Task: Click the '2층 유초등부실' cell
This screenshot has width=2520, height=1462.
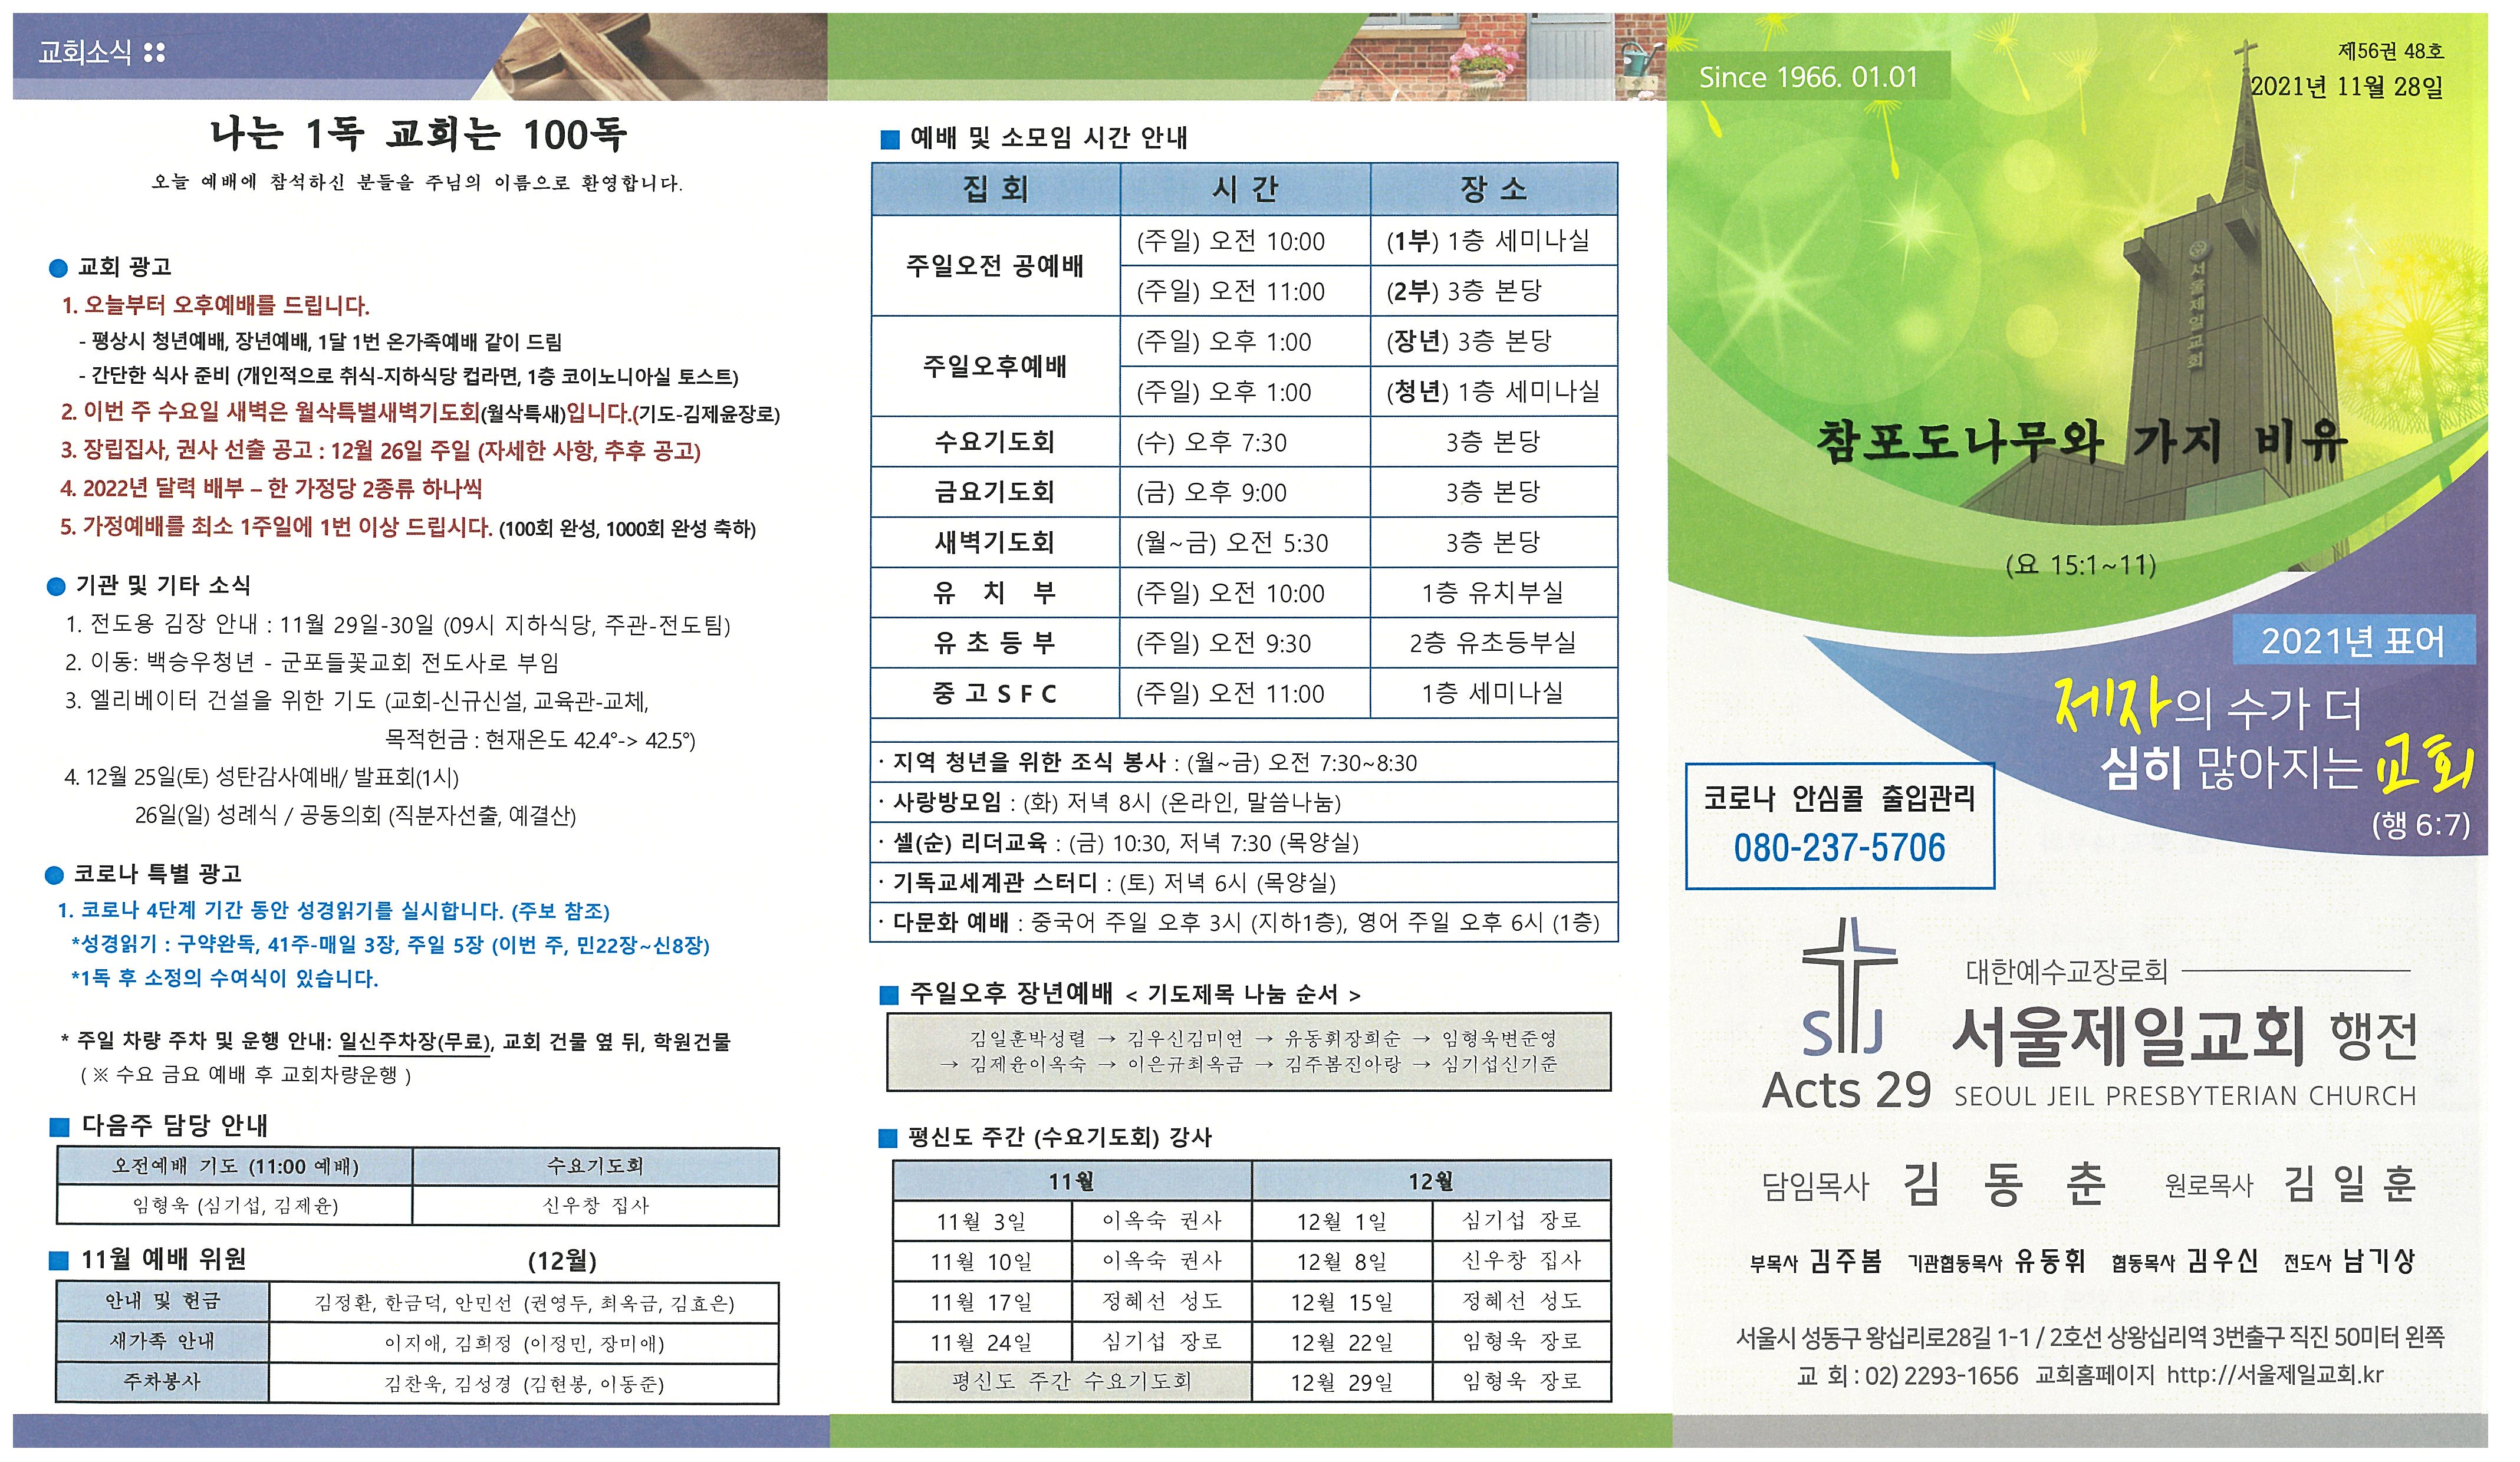Action: 1494,643
